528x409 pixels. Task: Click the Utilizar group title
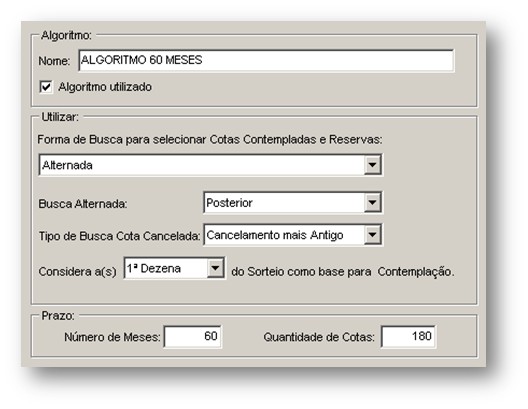pyautogui.click(x=60, y=117)
